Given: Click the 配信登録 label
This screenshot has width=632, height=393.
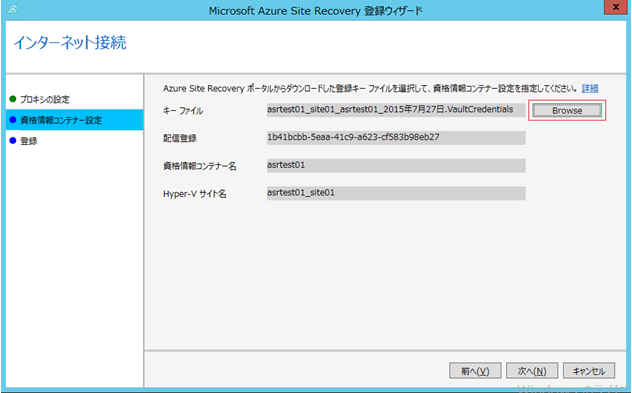Looking at the screenshot, I should pos(180,138).
